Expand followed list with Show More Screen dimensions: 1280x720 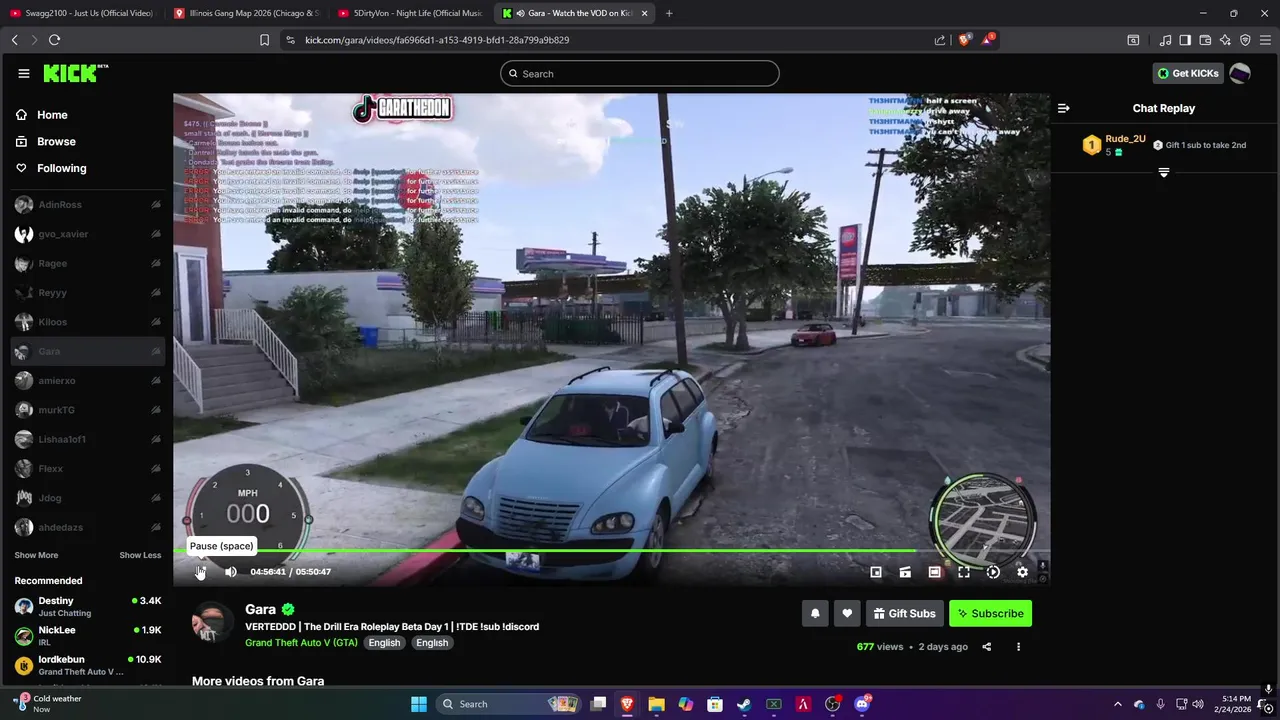[x=36, y=555]
